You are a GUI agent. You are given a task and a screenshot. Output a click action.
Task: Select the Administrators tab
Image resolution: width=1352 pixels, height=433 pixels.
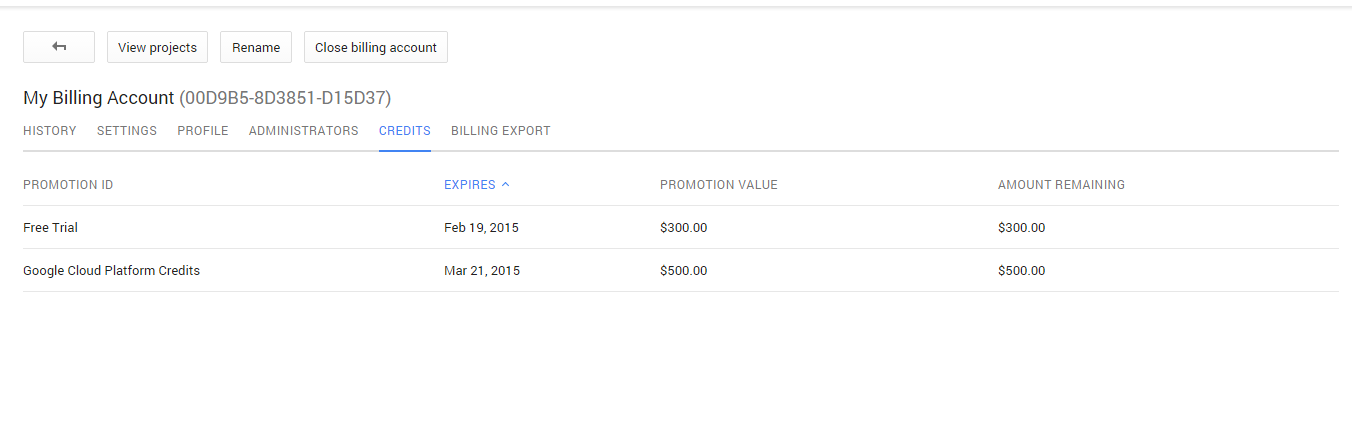click(303, 131)
